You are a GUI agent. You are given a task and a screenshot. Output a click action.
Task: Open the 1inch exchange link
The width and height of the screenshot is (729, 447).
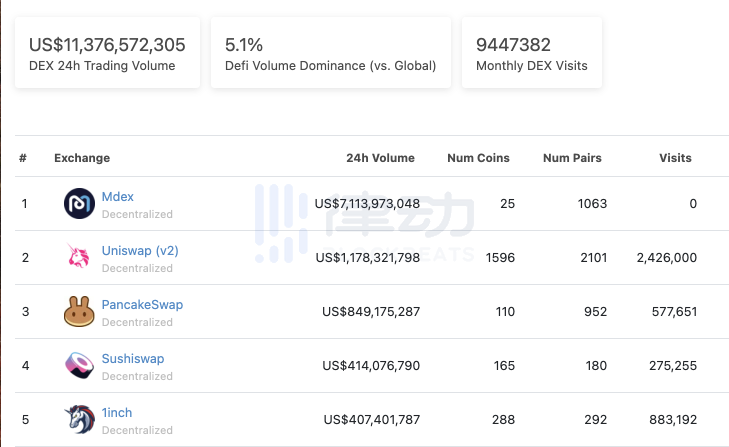(117, 413)
